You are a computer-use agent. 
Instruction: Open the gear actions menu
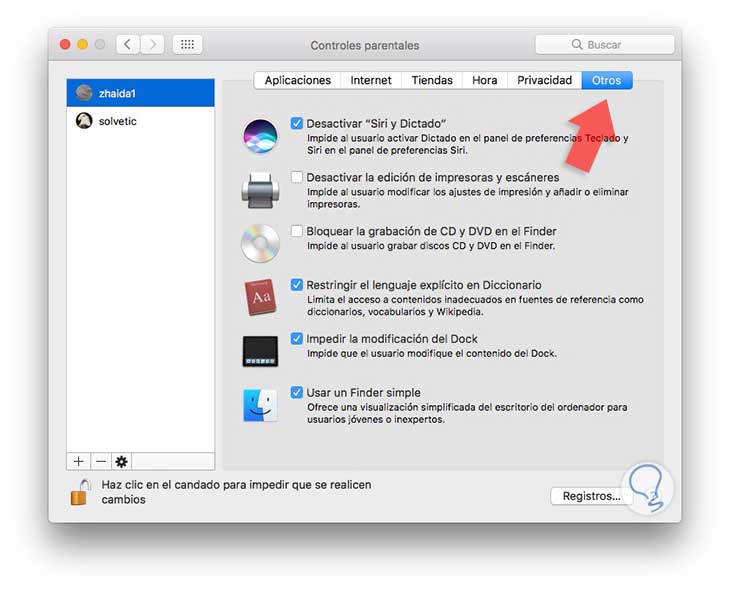click(122, 461)
